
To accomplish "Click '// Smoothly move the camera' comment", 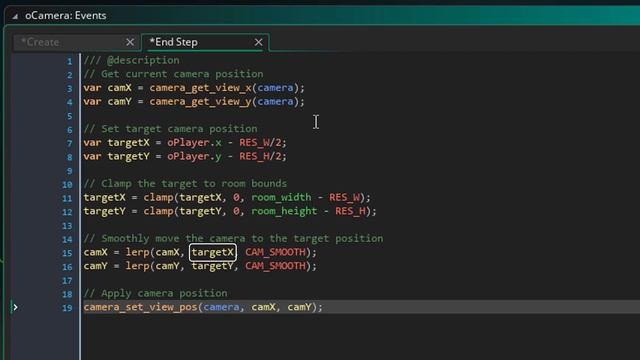I will coord(233,238).
